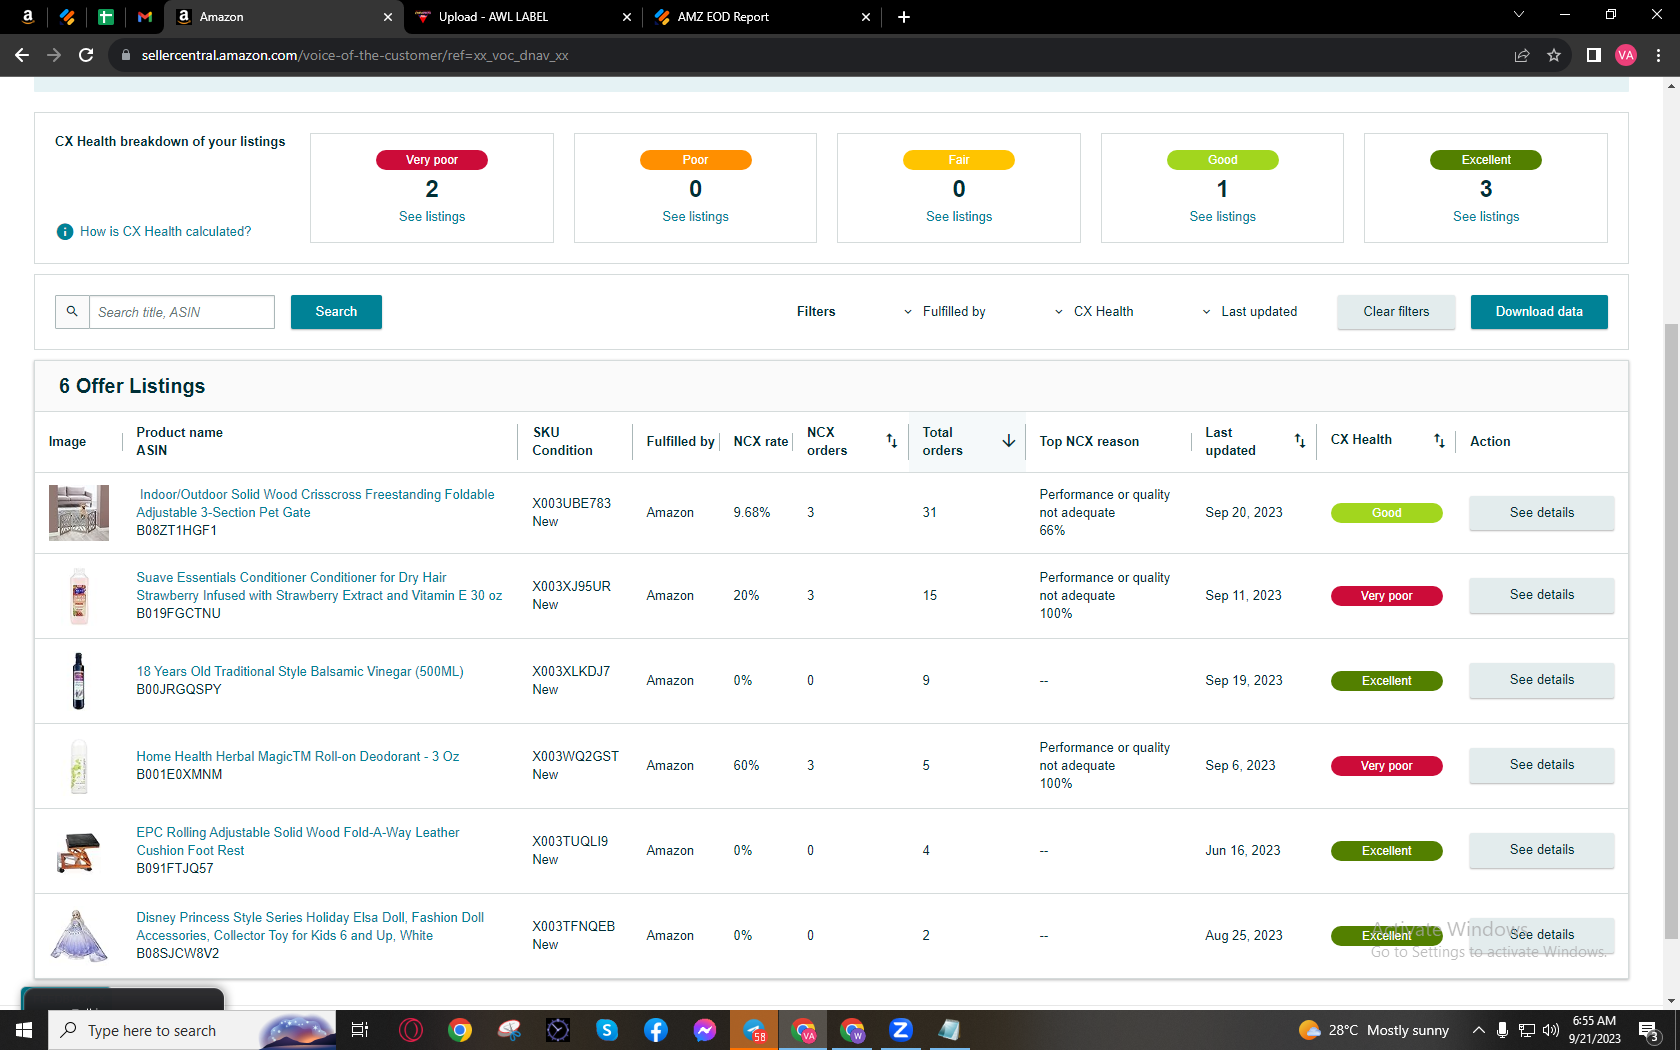Viewport: 1680px width, 1050px height.
Task: Close the AMZ EOD Report tab
Action: [866, 17]
